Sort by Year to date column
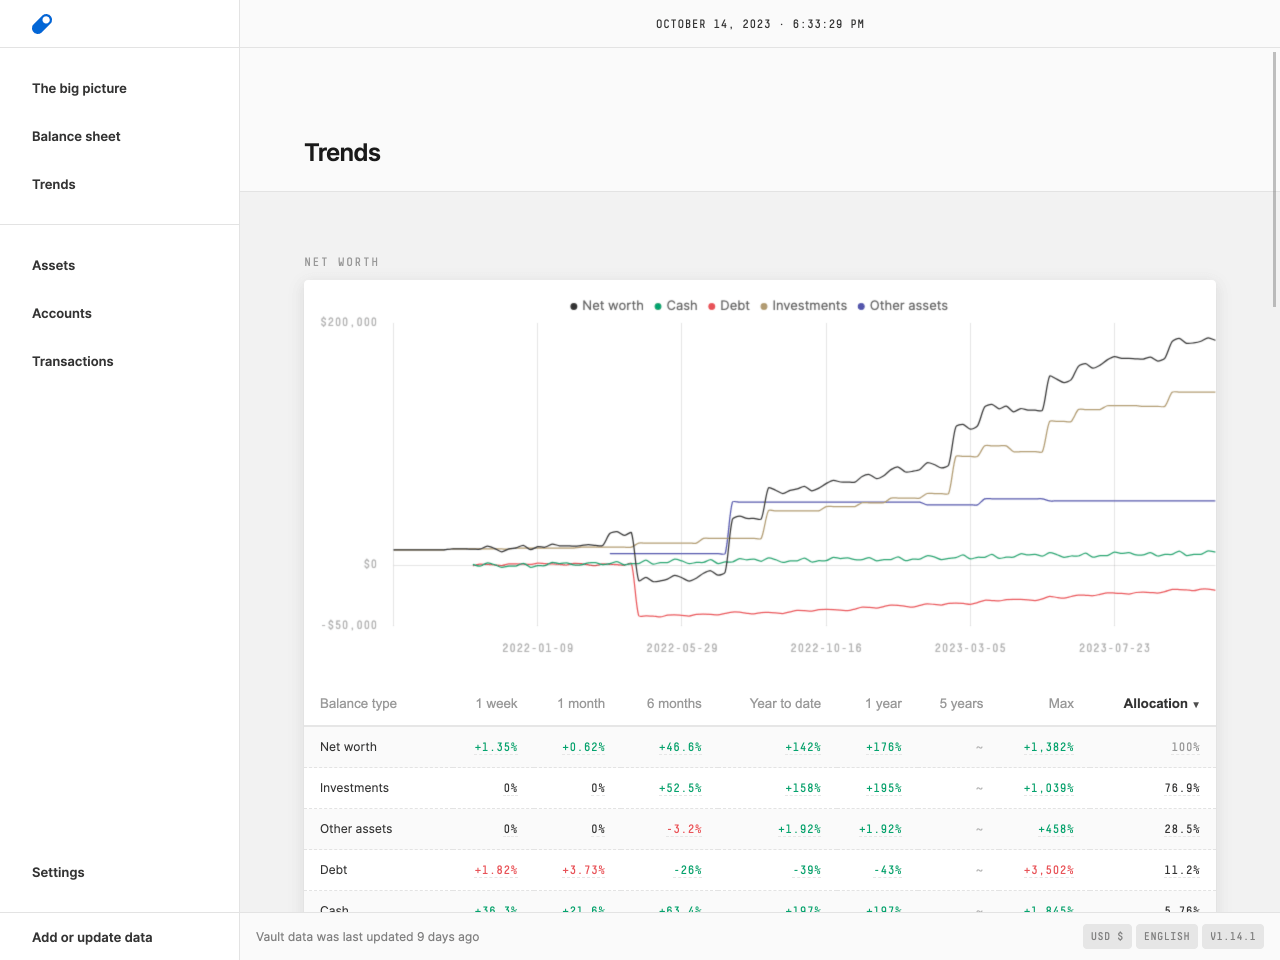Image resolution: width=1280 pixels, height=960 pixels. point(785,704)
